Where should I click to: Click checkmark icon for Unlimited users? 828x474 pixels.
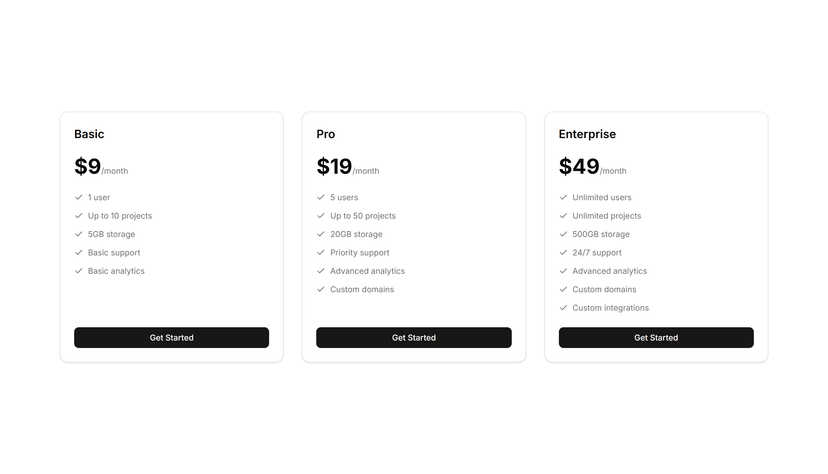(x=563, y=197)
